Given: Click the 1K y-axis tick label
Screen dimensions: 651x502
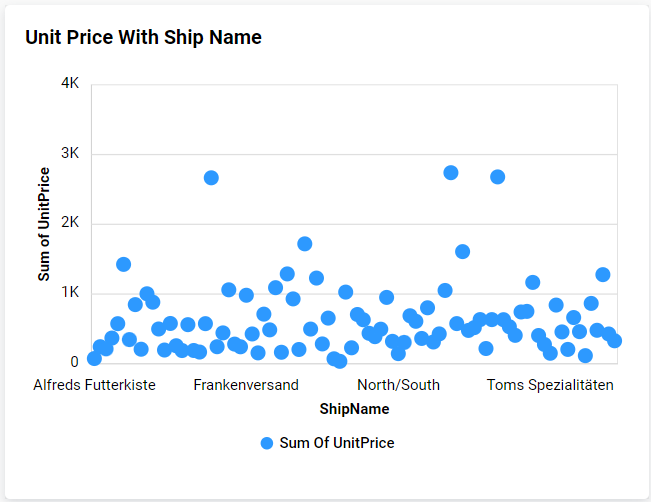Looking at the screenshot, I should click(70, 293).
